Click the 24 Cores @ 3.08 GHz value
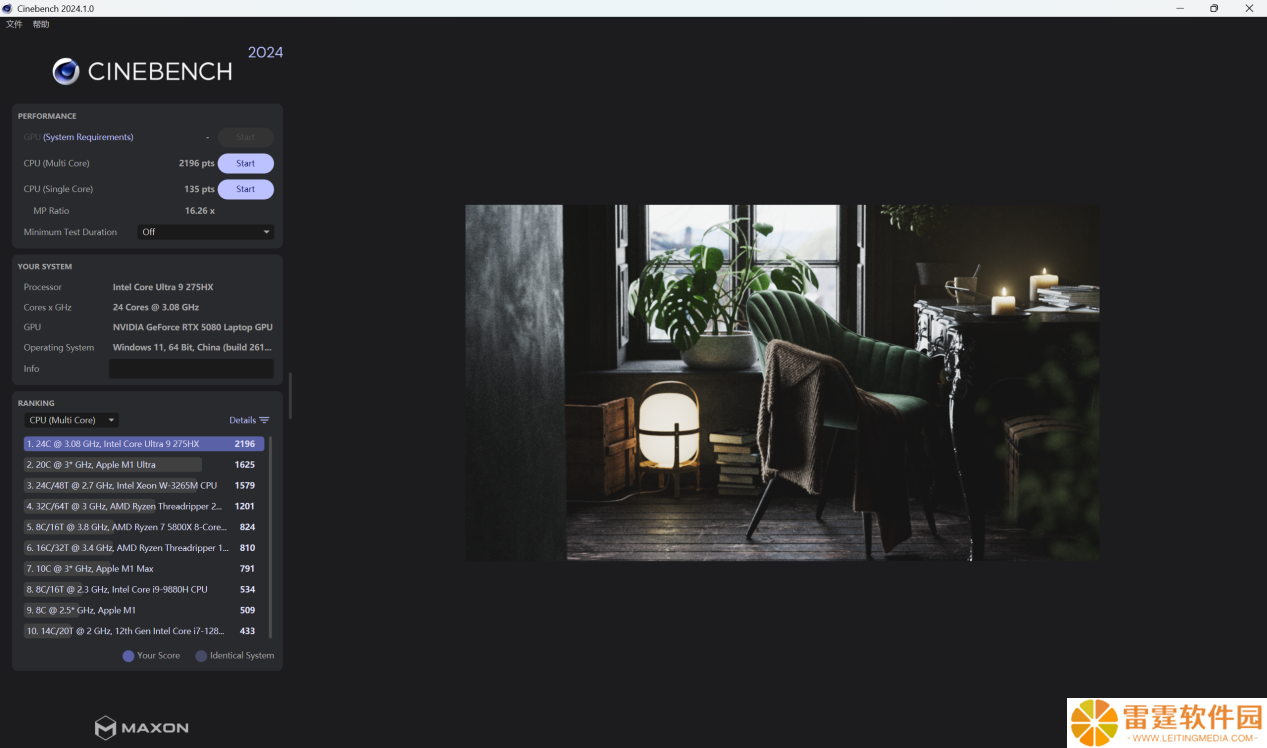 156,307
